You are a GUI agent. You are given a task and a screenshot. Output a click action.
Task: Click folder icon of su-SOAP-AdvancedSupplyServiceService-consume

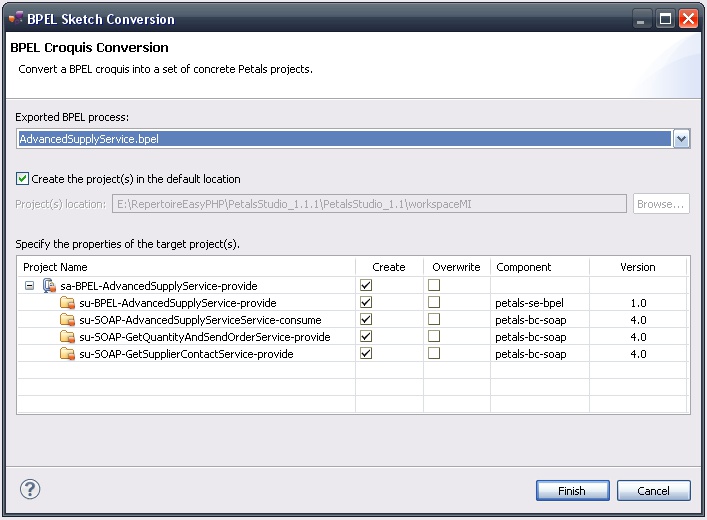click(x=67, y=320)
